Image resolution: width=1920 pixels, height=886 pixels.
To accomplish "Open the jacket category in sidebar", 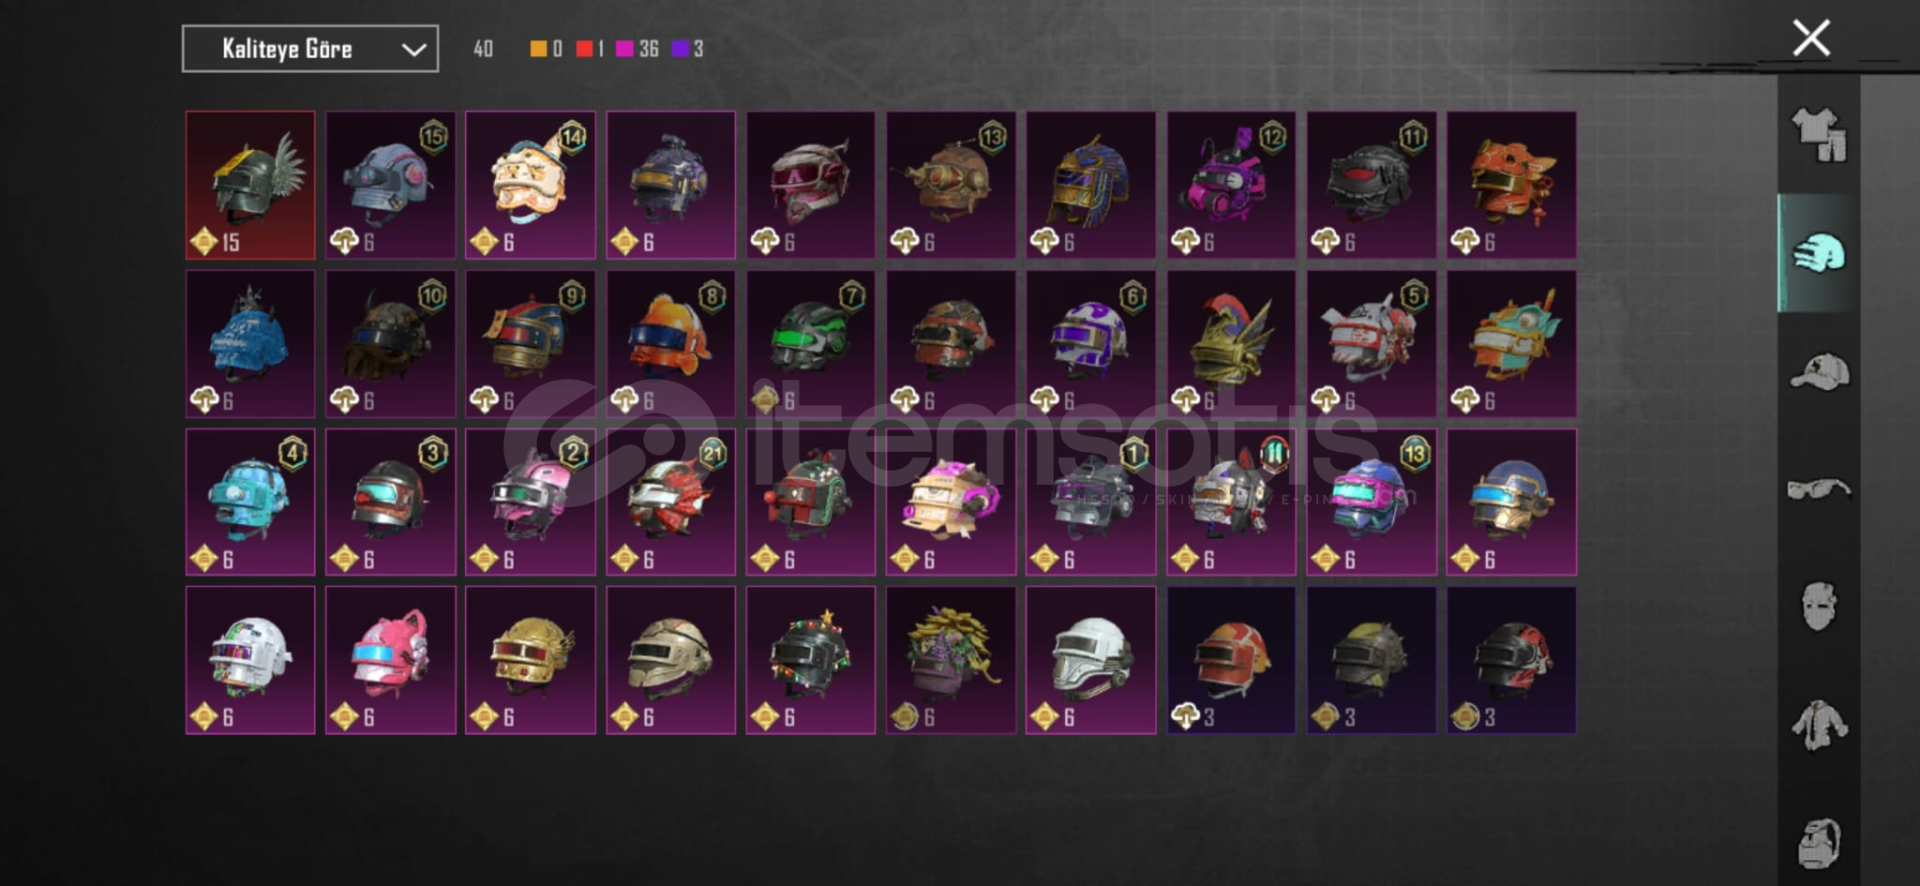I will point(1818,725).
